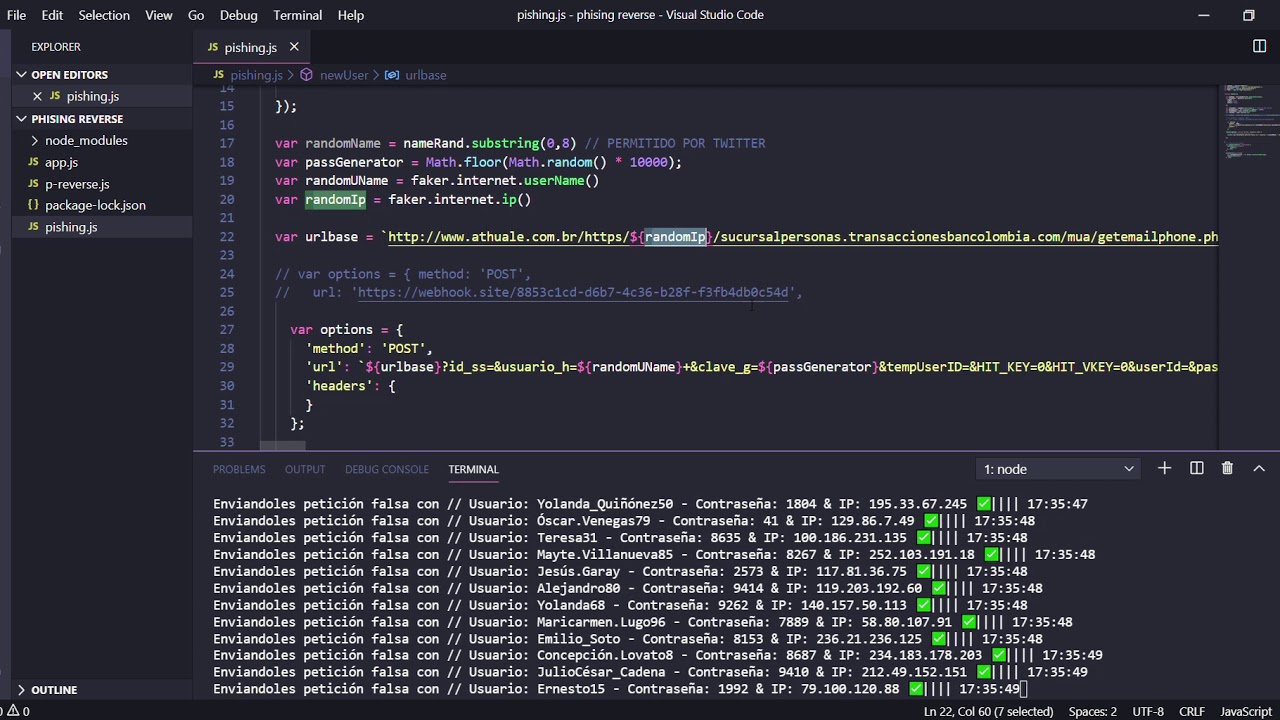Click the CRLF line ending indicator
The height and width of the screenshot is (720, 1280).
[1192, 711]
